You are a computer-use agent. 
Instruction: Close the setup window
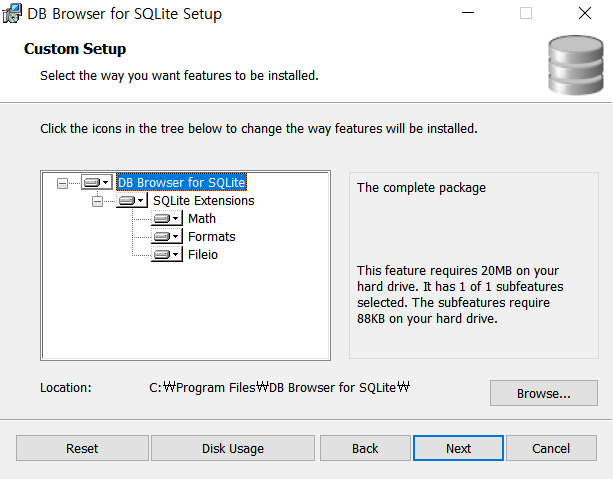(585, 13)
